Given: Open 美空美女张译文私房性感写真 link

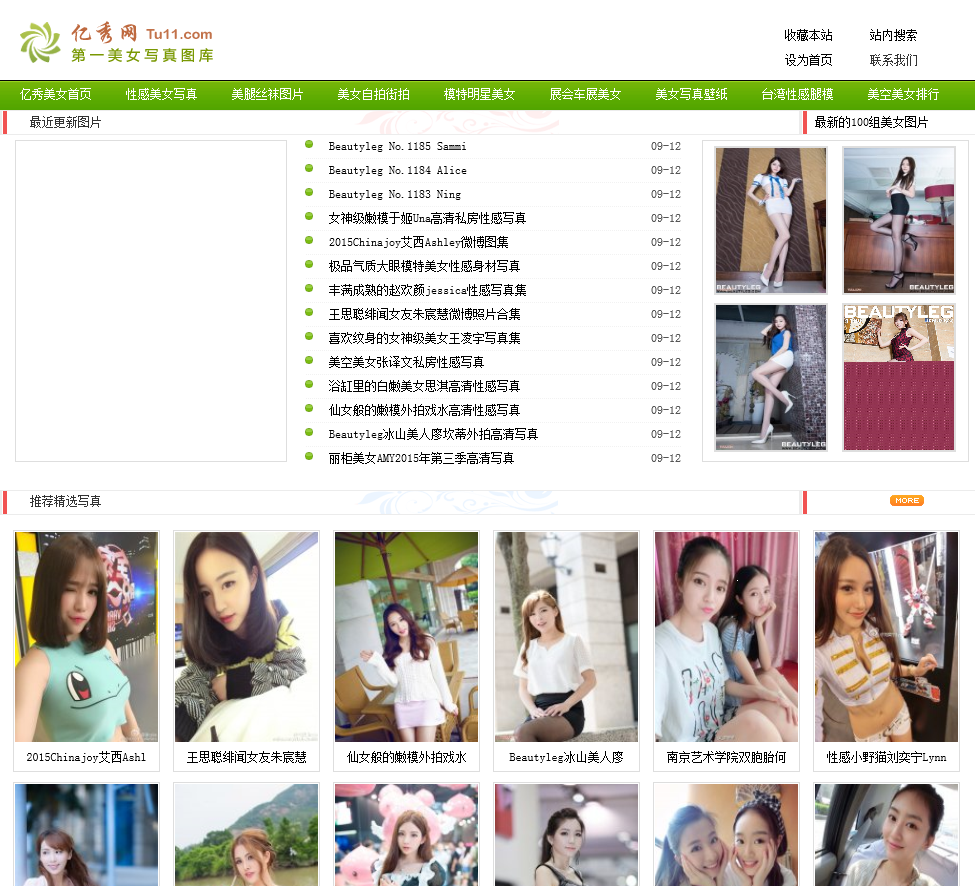Looking at the screenshot, I should [406, 362].
